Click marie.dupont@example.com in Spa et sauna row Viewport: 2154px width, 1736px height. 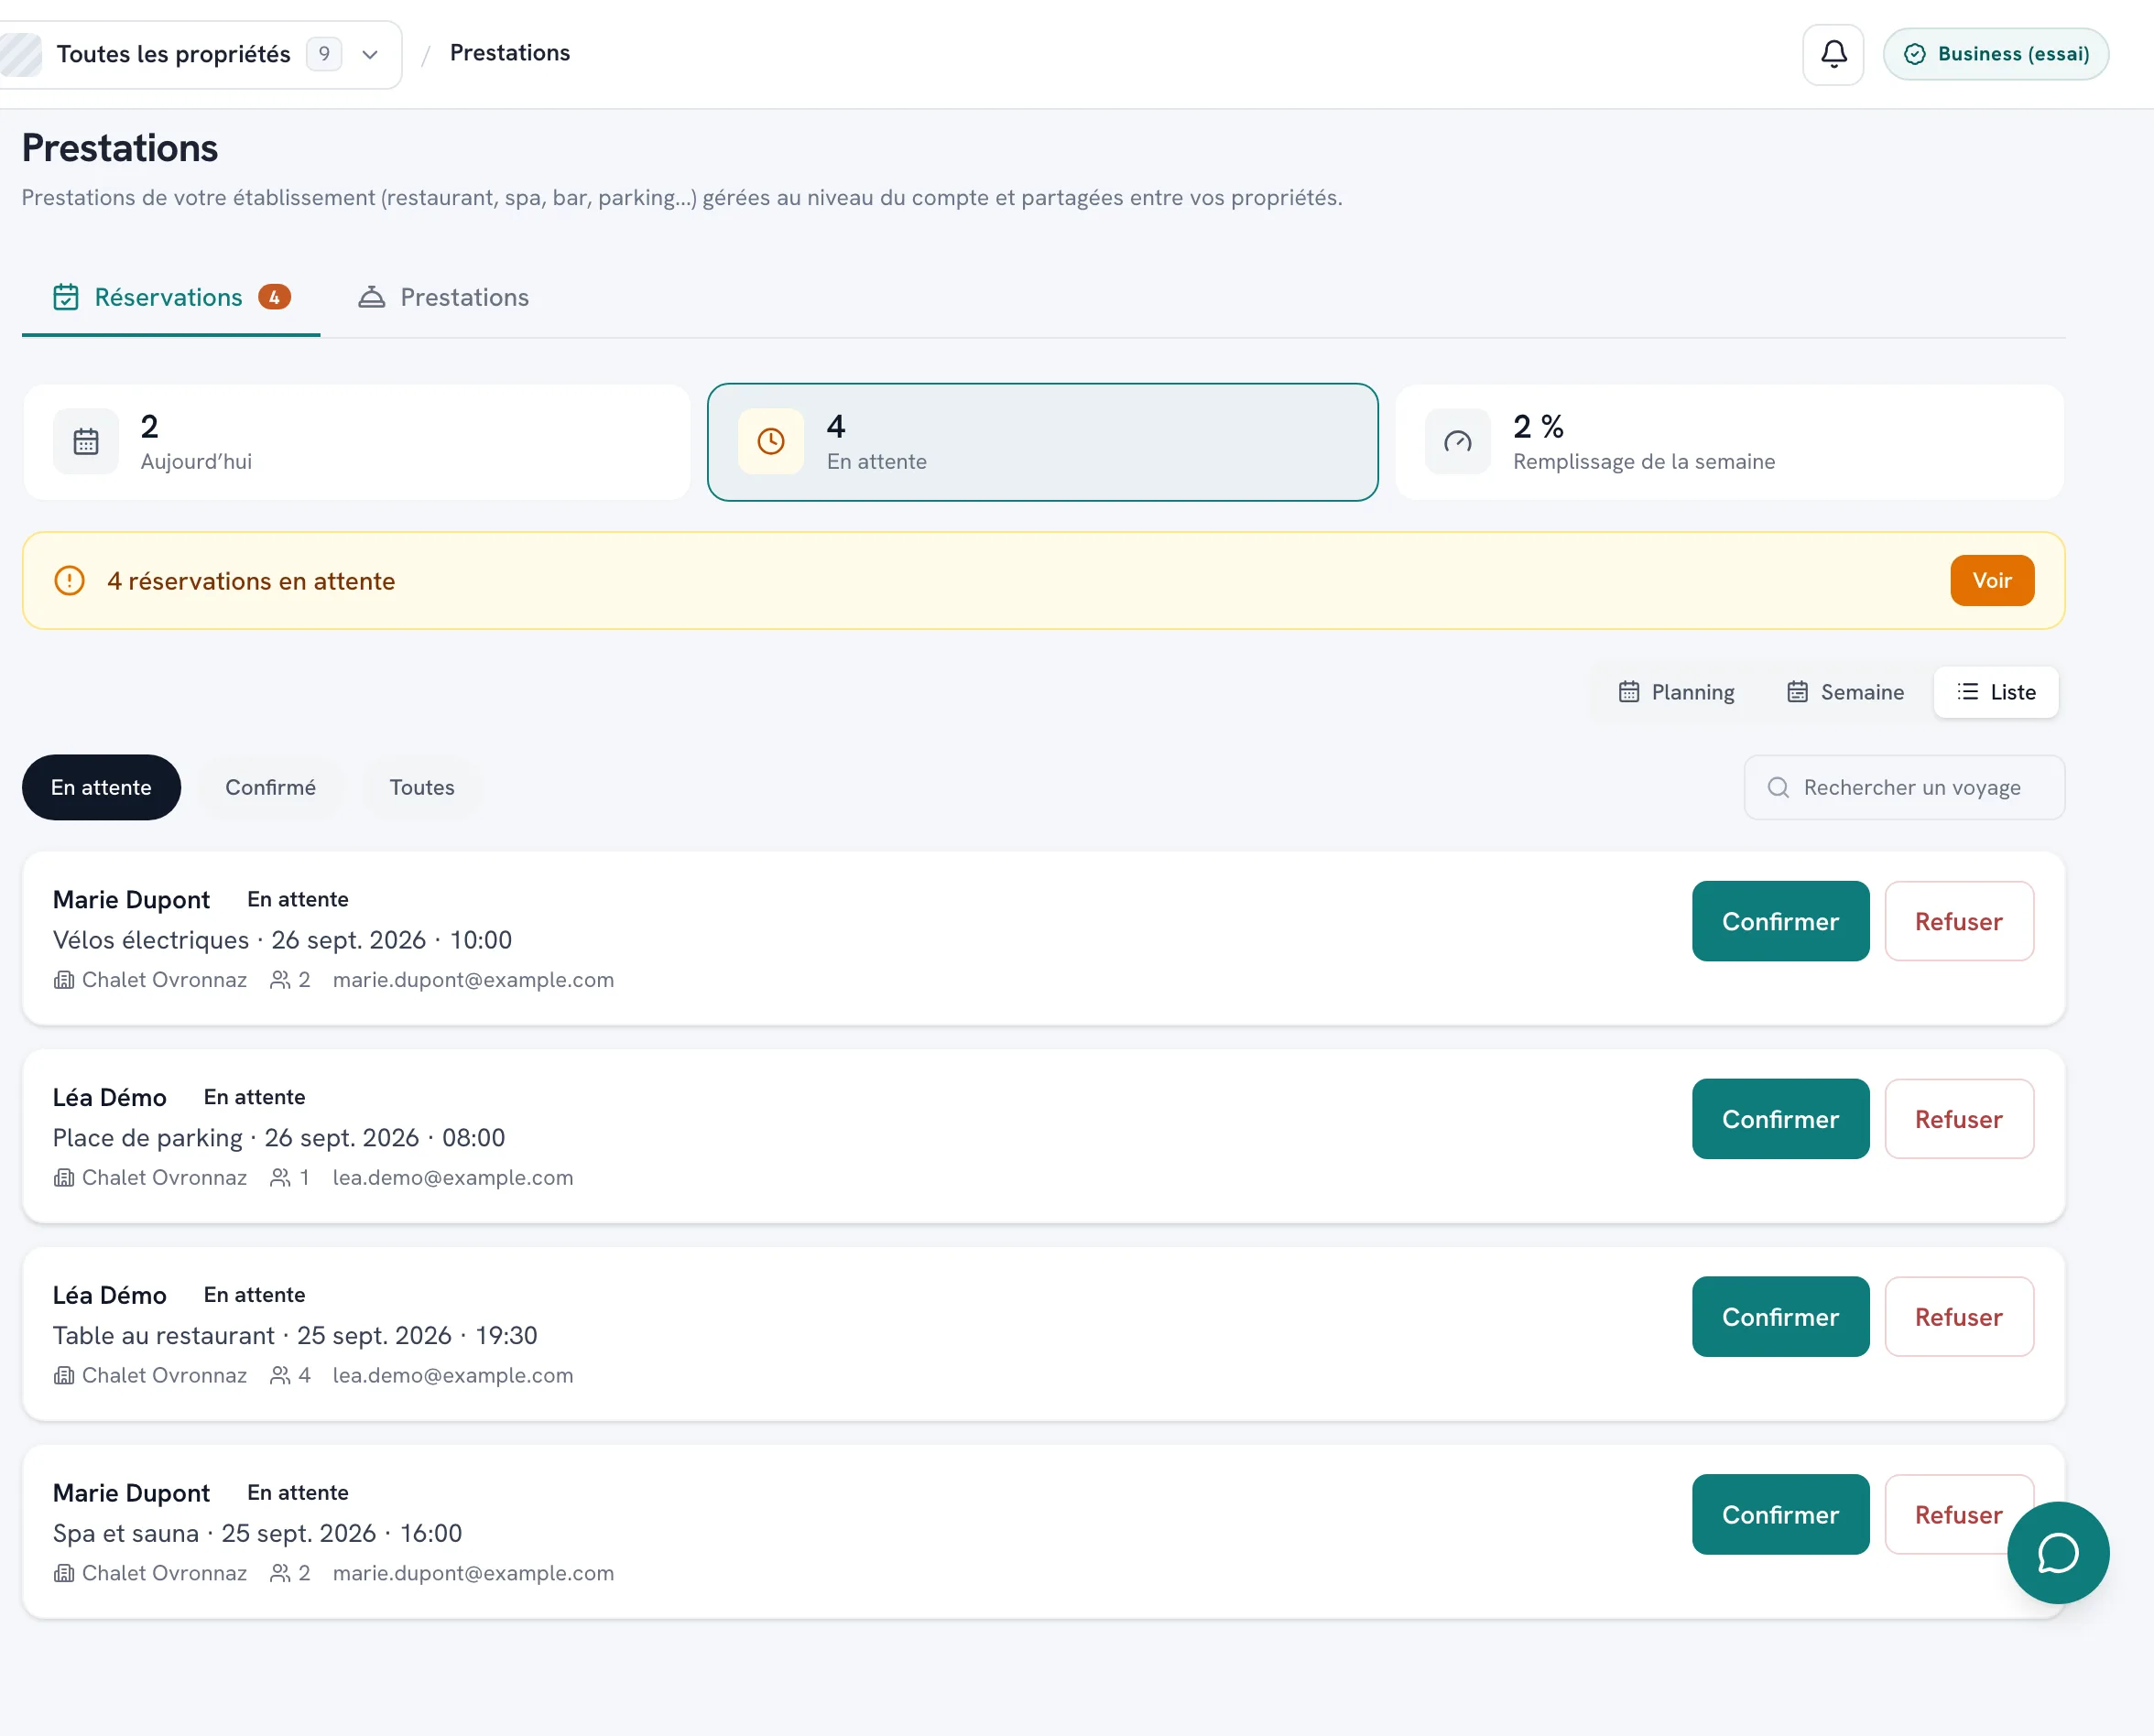click(473, 1573)
